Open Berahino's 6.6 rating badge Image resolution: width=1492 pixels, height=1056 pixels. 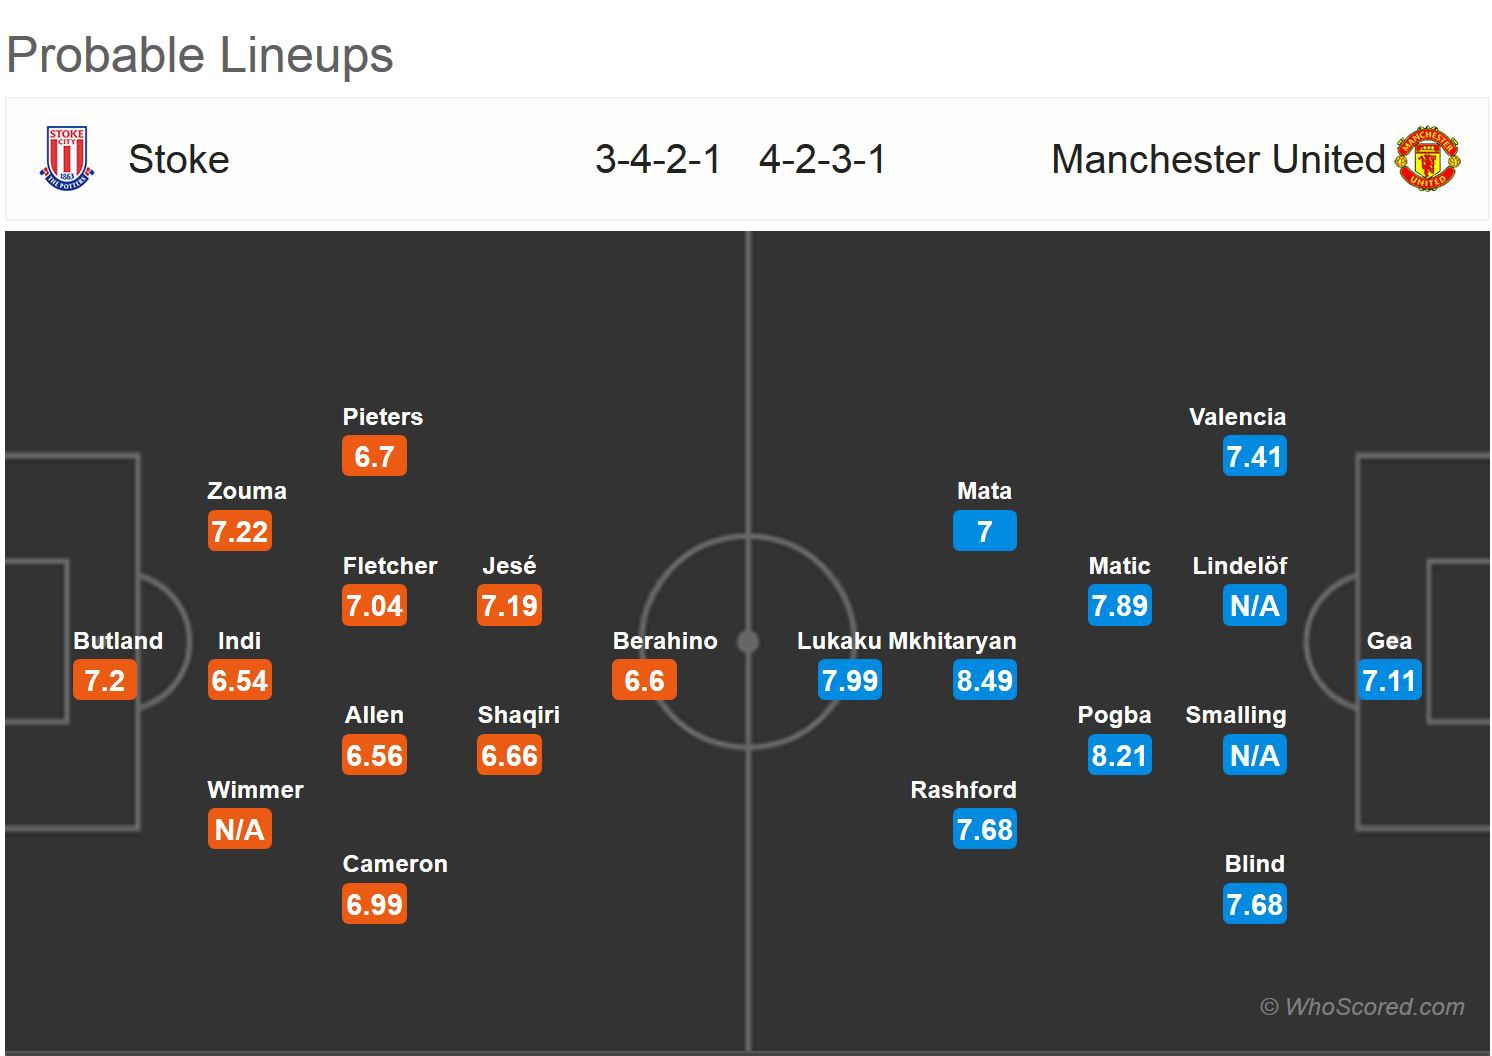[644, 681]
